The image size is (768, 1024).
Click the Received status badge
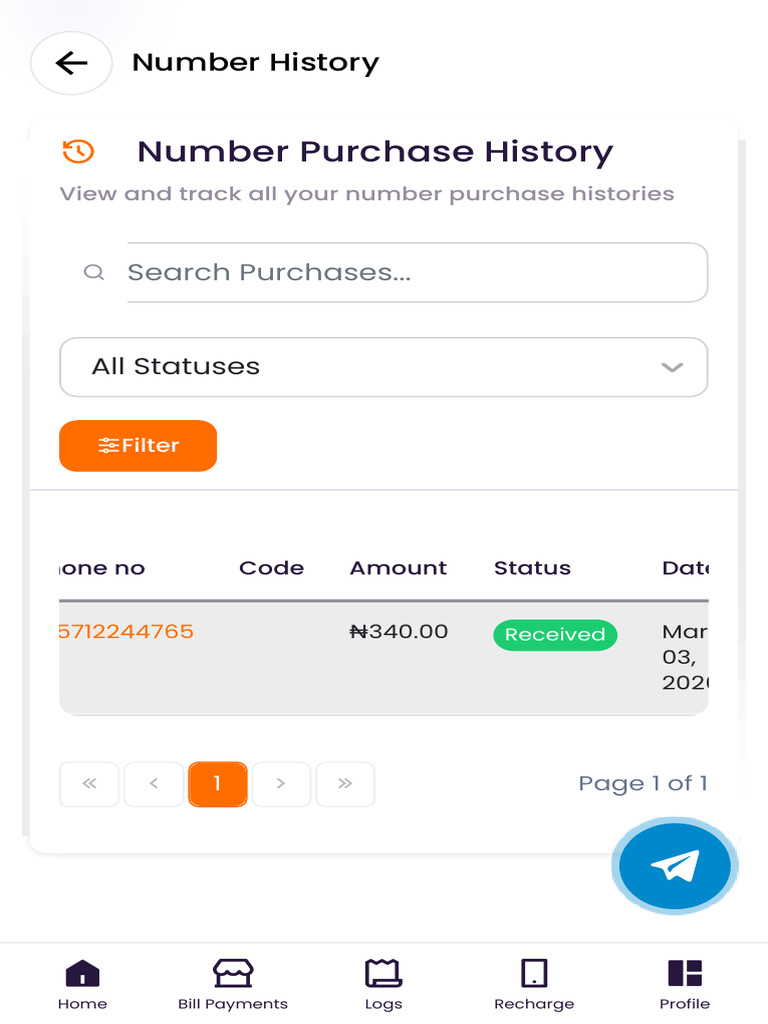(x=555, y=635)
